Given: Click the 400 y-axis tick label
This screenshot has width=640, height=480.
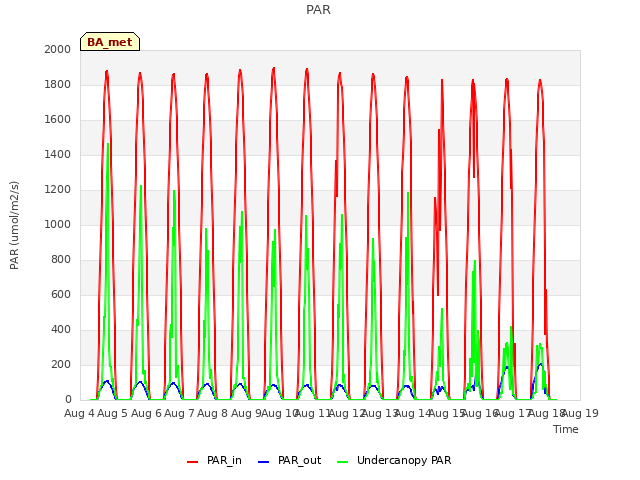Looking at the screenshot, I should (x=61, y=330).
